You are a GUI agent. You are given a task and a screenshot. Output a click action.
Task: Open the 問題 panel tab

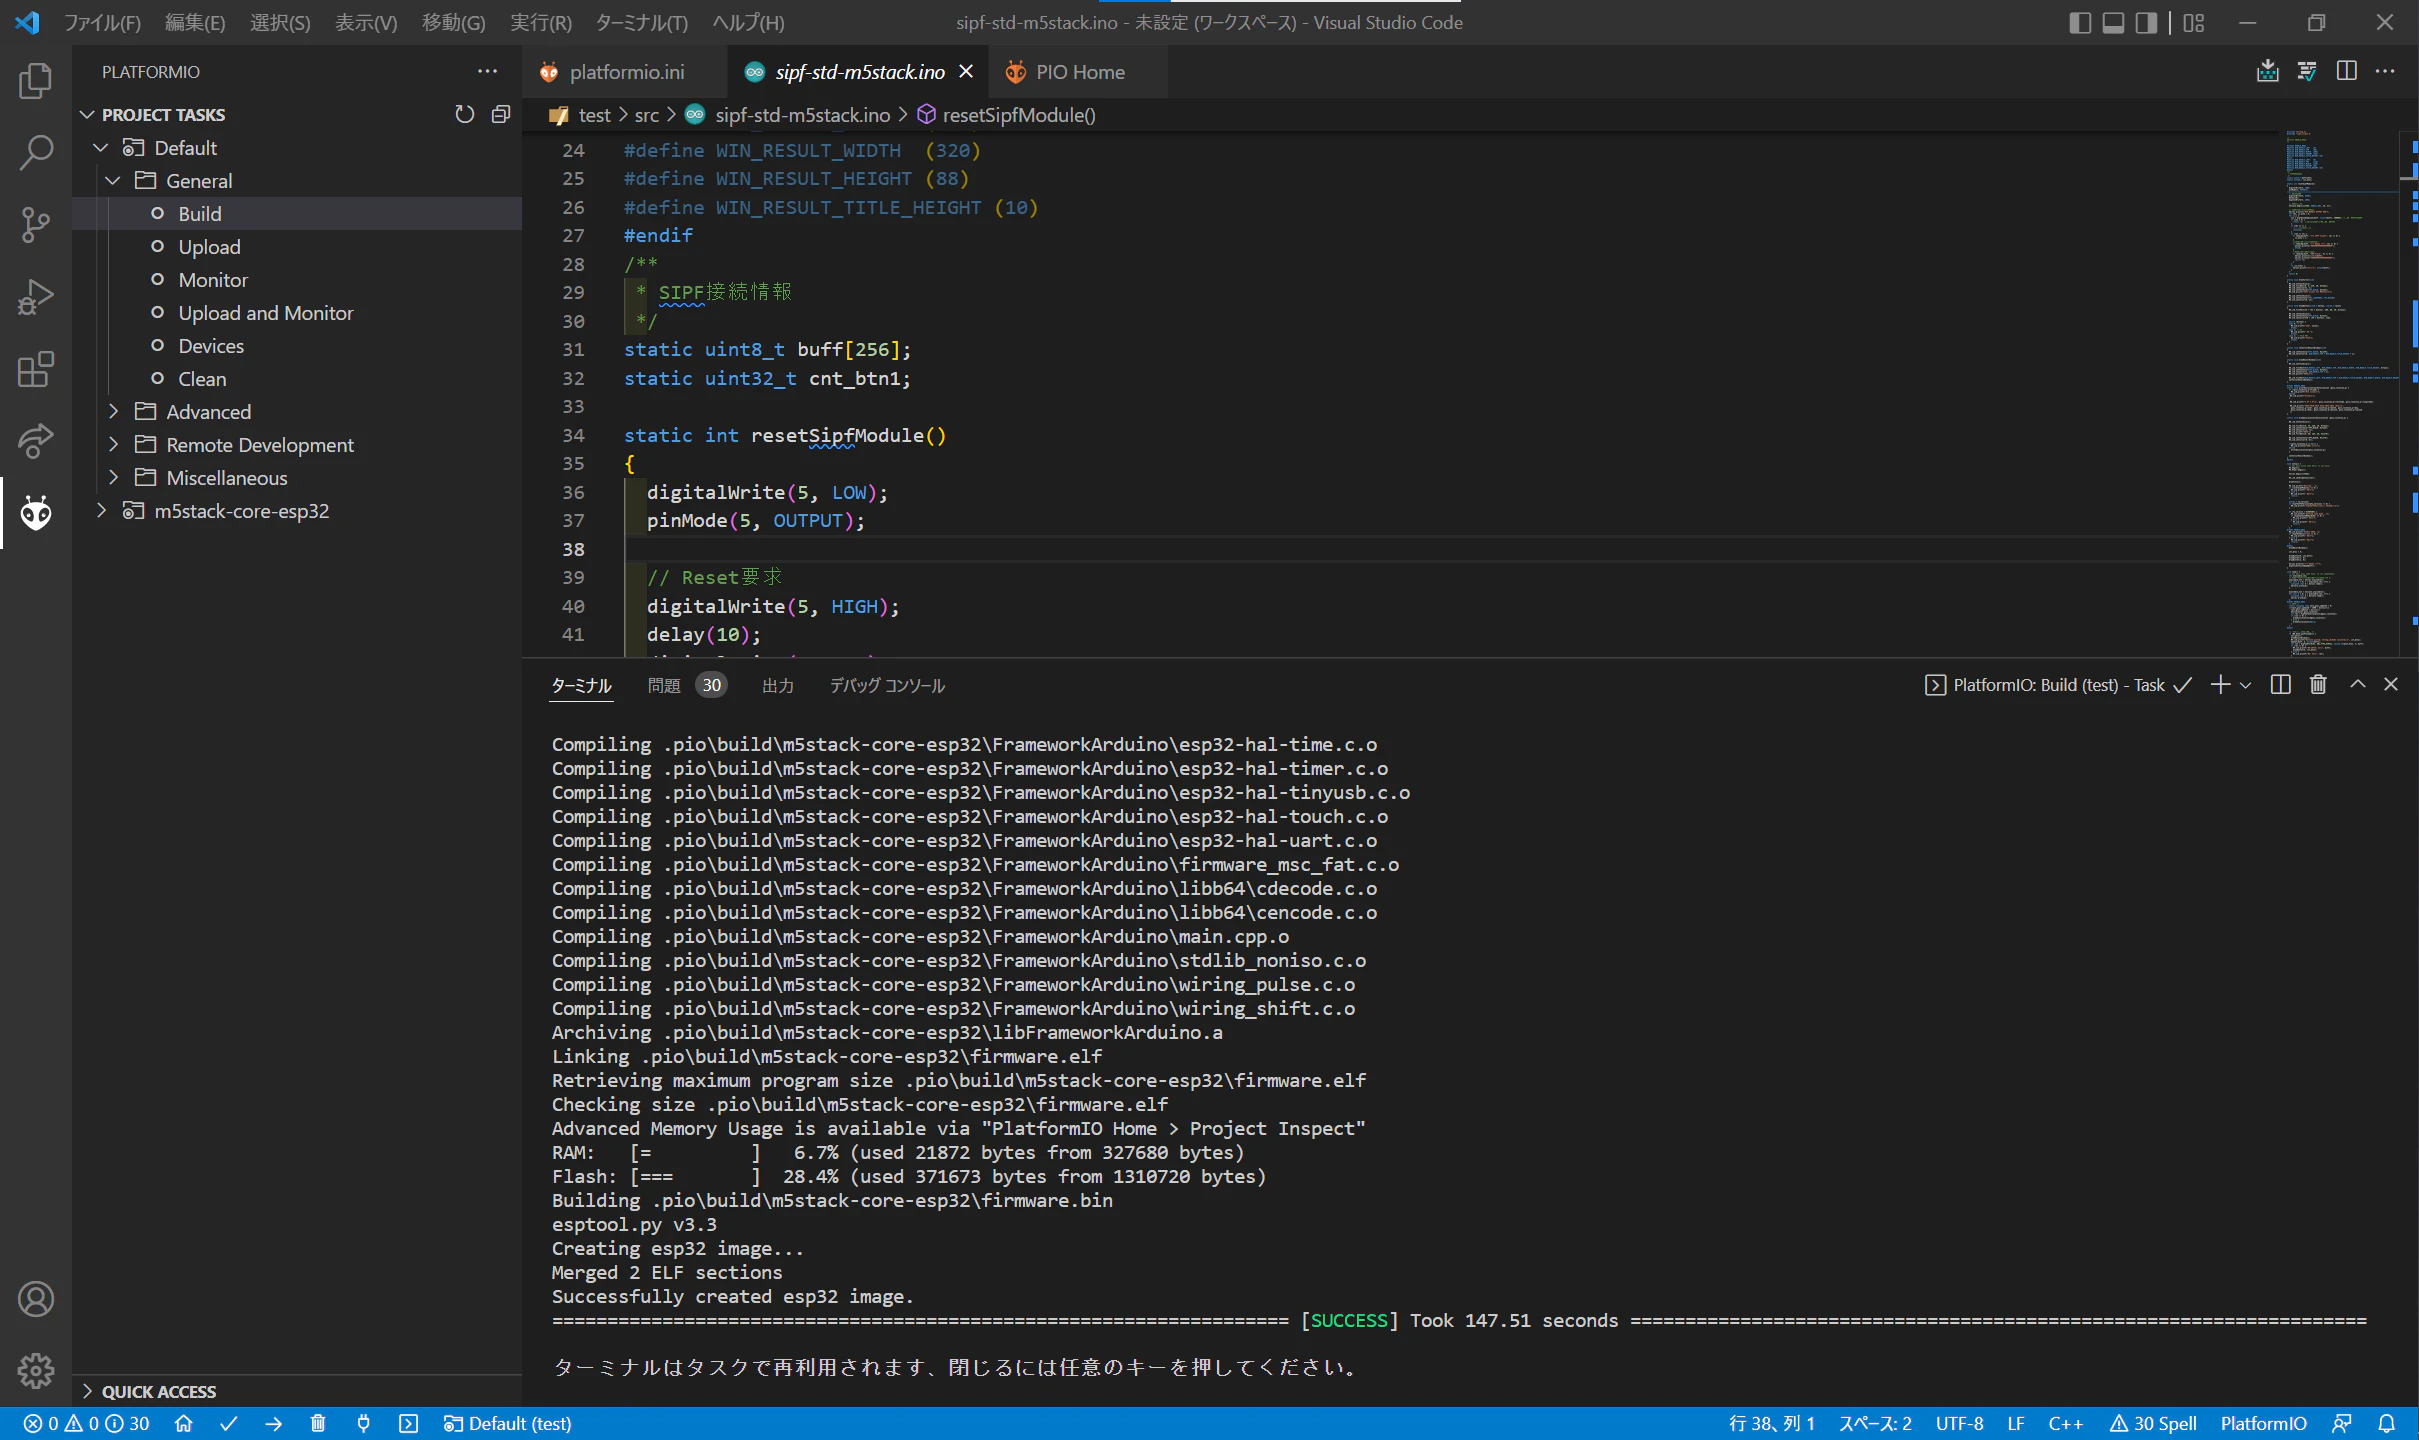coord(664,685)
